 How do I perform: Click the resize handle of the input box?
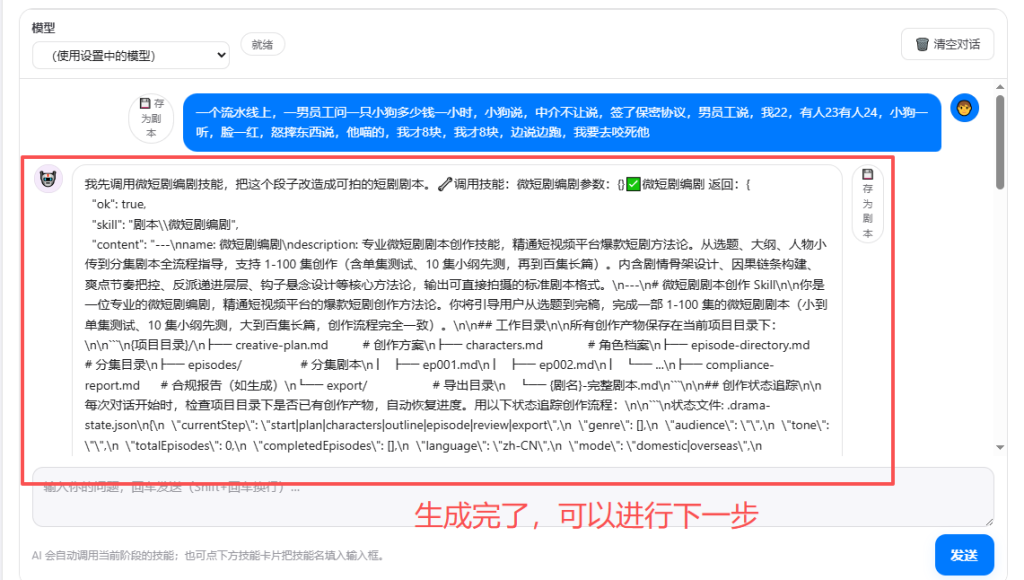pyautogui.click(x=989, y=521)
